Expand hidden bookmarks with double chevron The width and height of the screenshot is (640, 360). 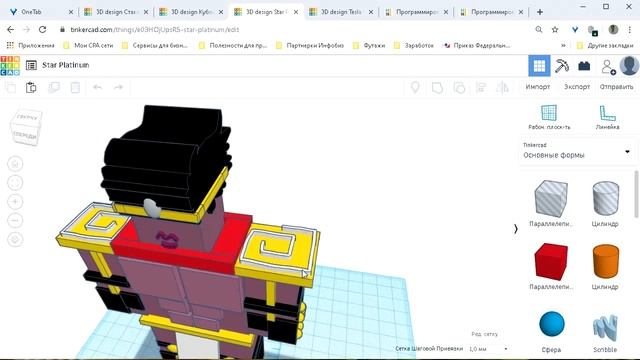coord(564,46)
